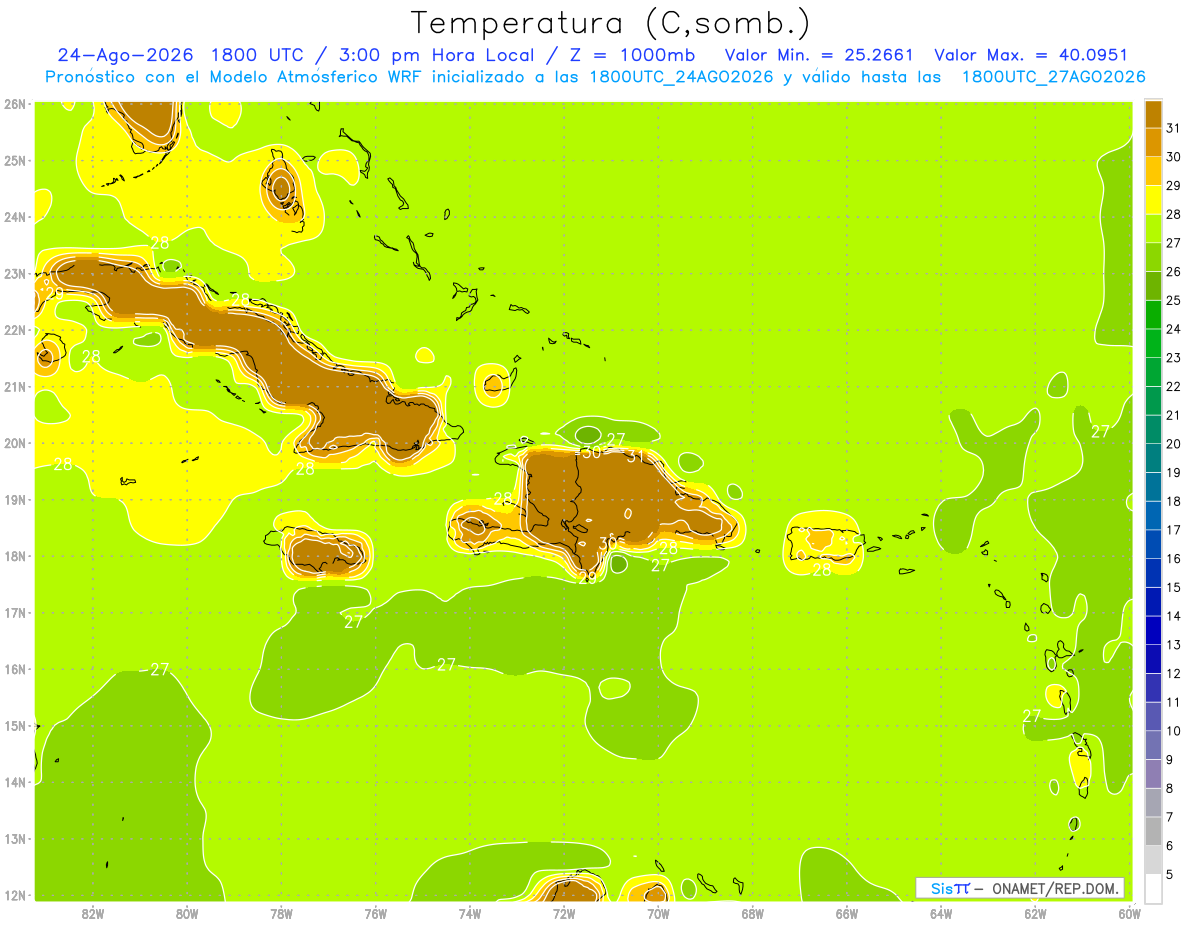This screenshot has width=1200, height=927.
Task: Click the lime legend swatch between 27 and 28
Action: click(x=1153, y=228)
